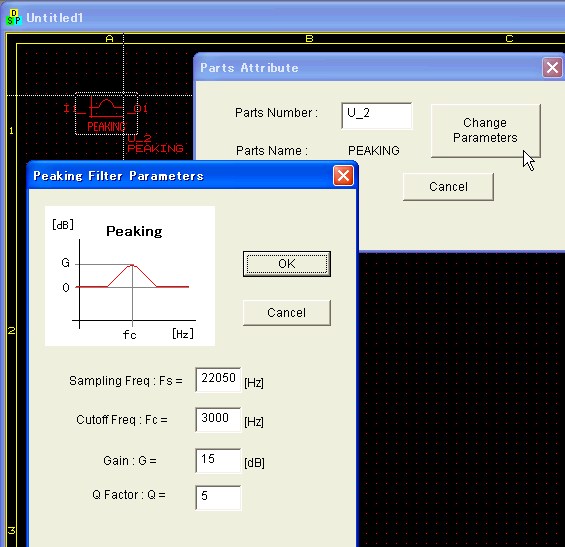565x547 pixels.
Task: Close the Parts Attribute dialog
Action: (552, 68)
